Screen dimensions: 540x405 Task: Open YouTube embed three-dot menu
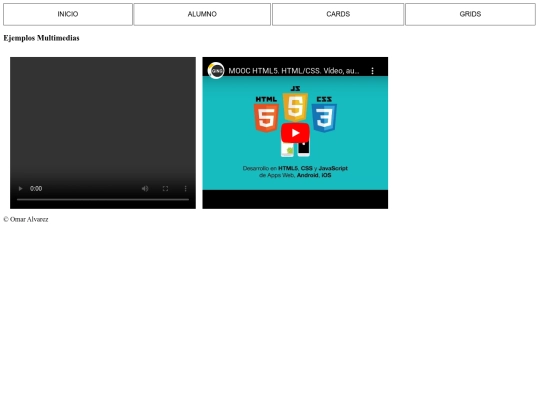372,71
